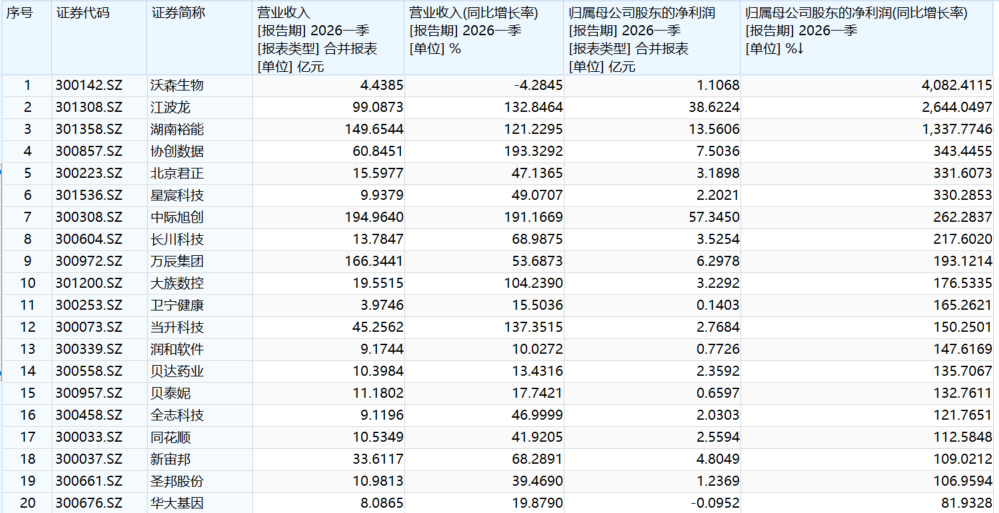Select stock code 300253.SZ
Screen dimensions: 999x513
pos(88,306)
